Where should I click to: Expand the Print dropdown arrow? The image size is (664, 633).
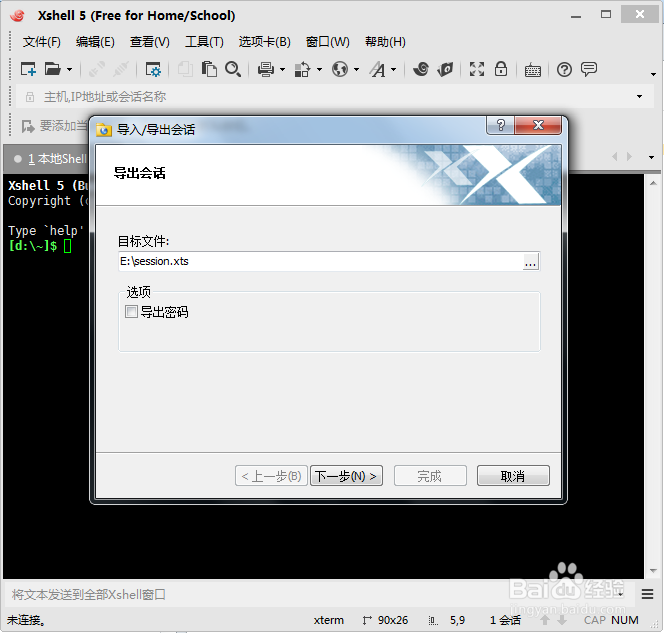[282, 69]
